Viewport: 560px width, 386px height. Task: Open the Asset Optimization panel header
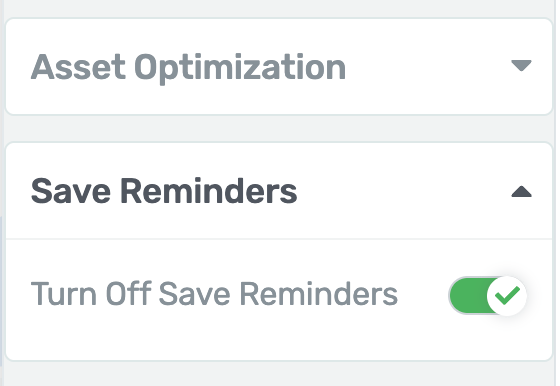click(279, 66)
